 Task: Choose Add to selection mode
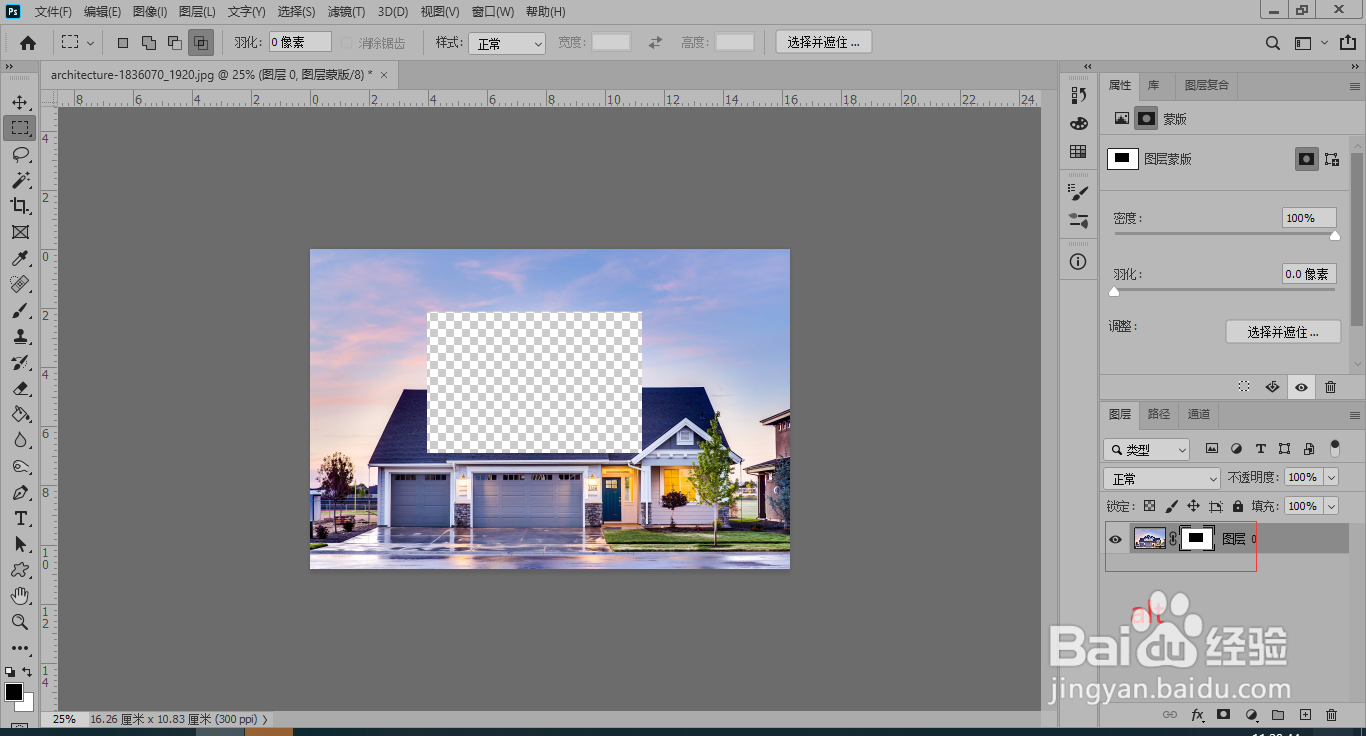[149, 43]
